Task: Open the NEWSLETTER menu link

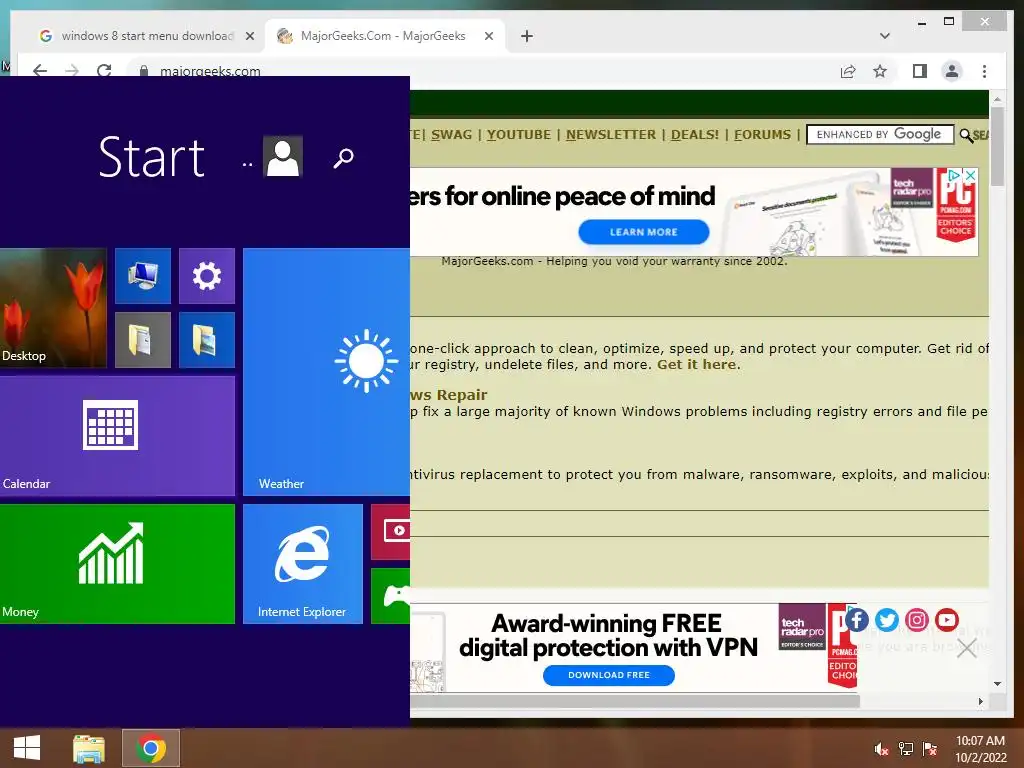Action: point(611,135)
